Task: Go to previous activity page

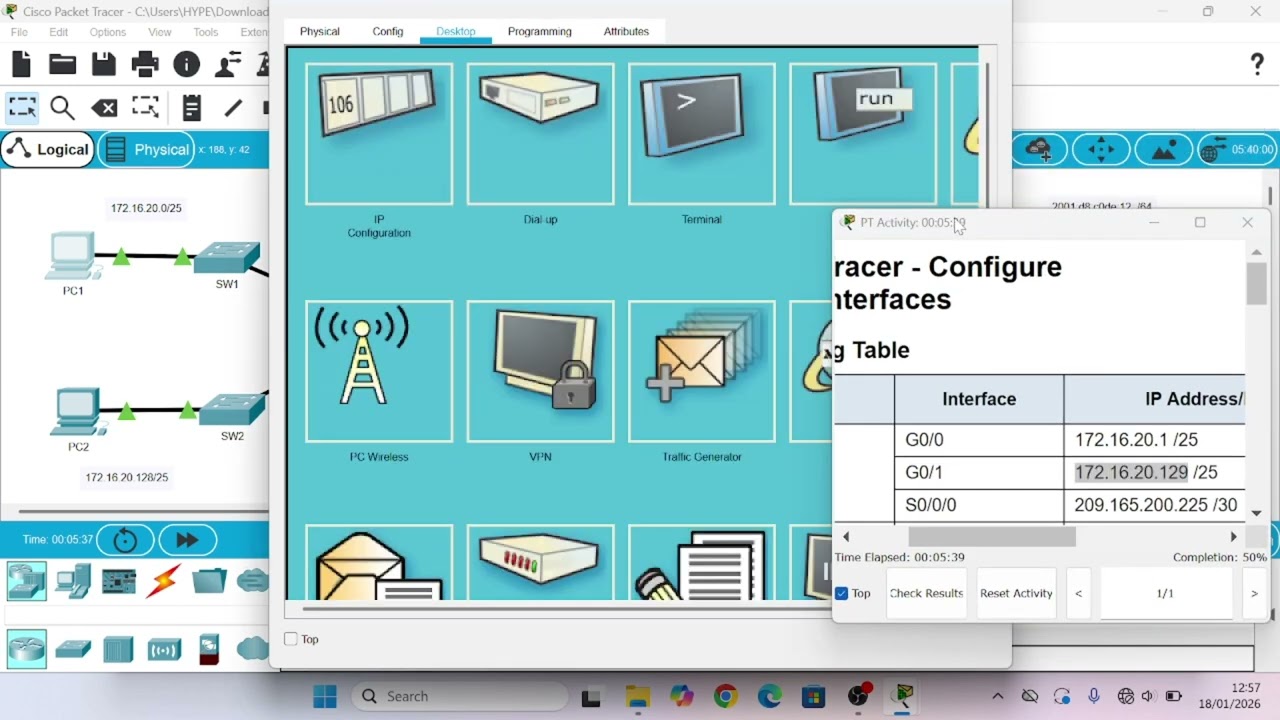Action: coord(1078,593)
